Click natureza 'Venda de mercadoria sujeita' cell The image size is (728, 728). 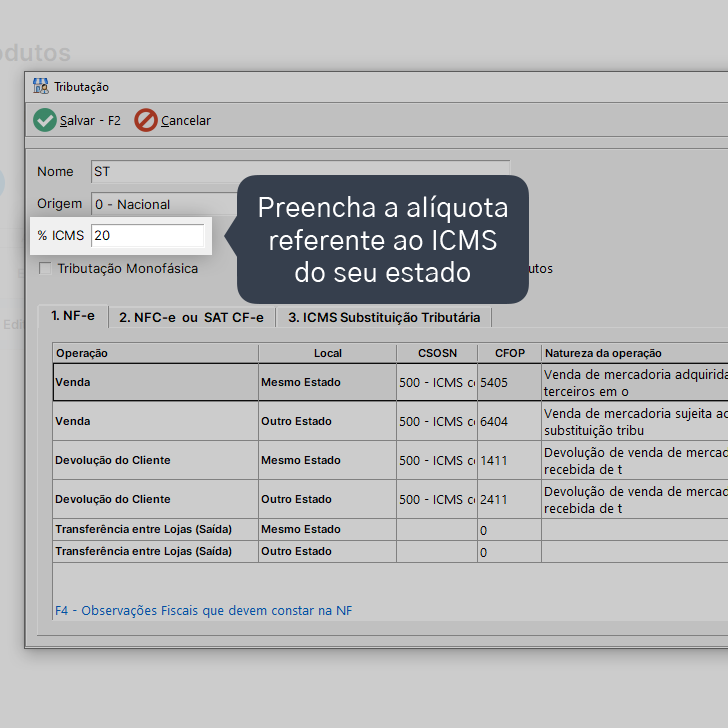click(635, 421)
